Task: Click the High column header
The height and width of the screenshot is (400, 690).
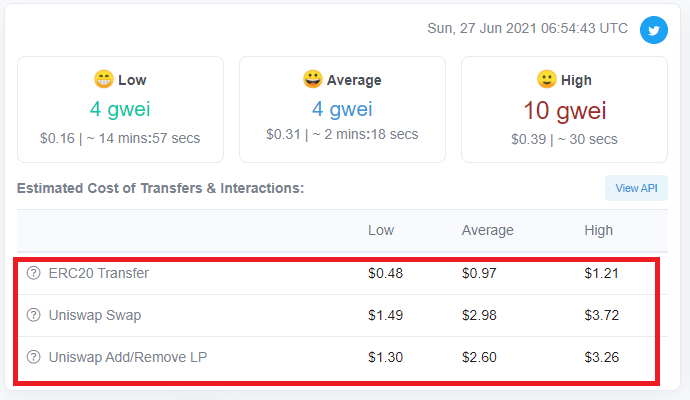Action: pyautogui.click(x=598, y=230)
